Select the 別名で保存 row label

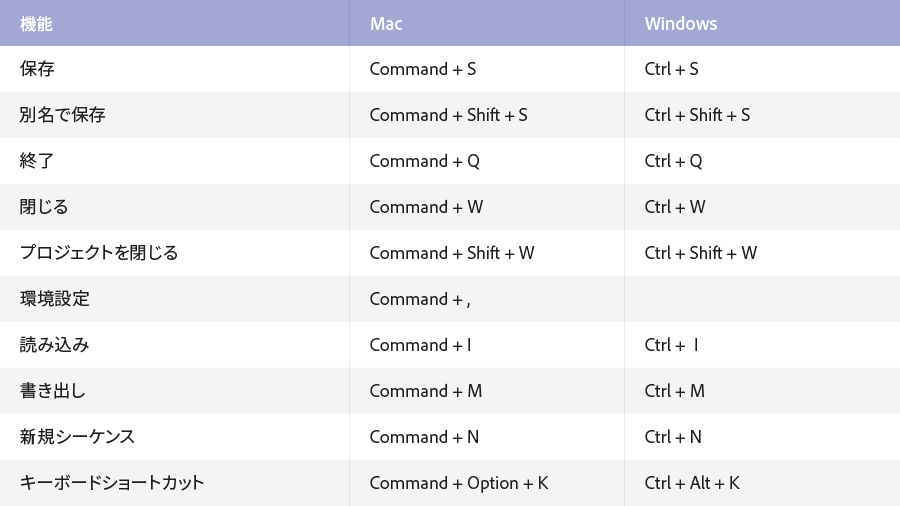[62, 115]
